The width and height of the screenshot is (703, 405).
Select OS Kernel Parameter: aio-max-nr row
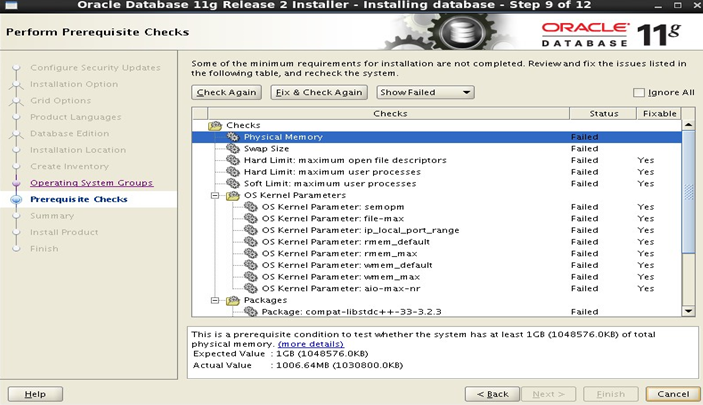[437, 288]
